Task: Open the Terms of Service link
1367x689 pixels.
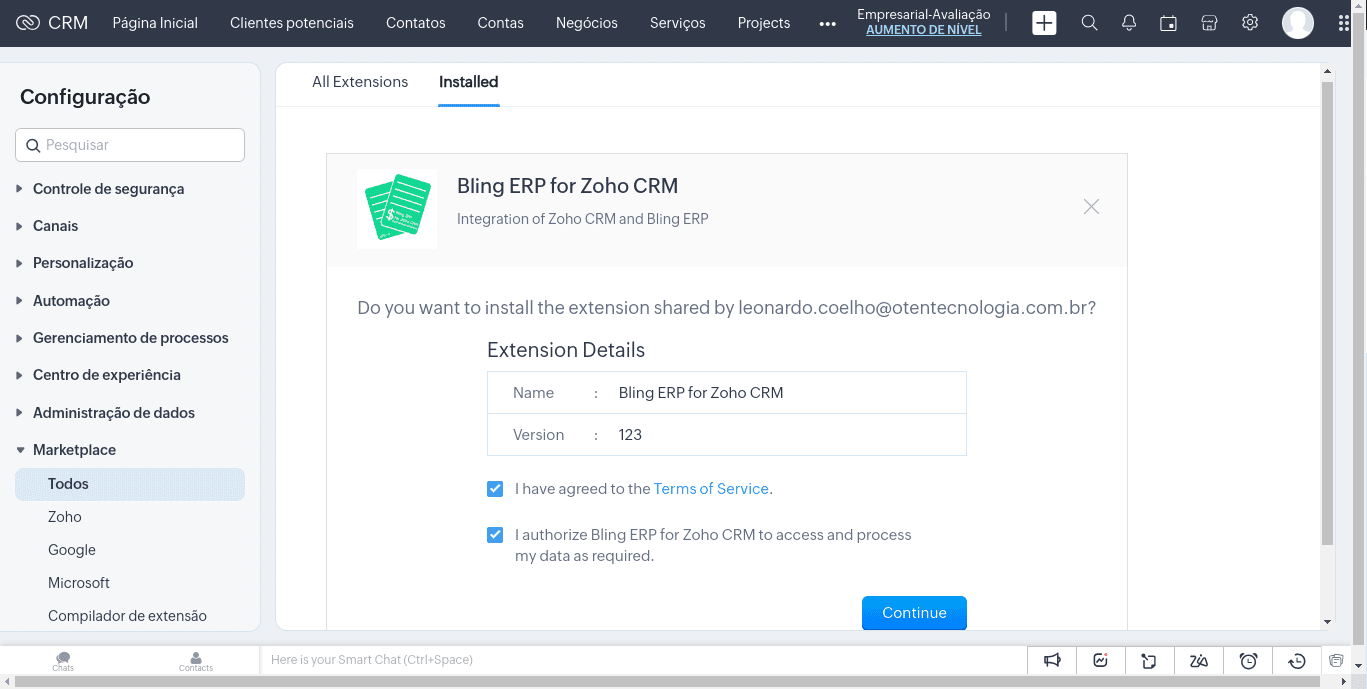Action: pos(711,489)
